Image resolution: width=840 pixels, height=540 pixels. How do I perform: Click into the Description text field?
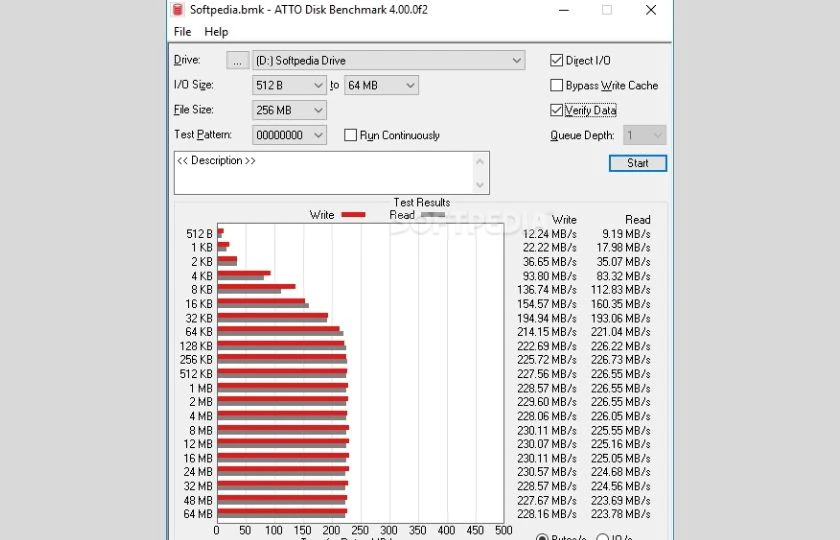[x=323, y=172]
